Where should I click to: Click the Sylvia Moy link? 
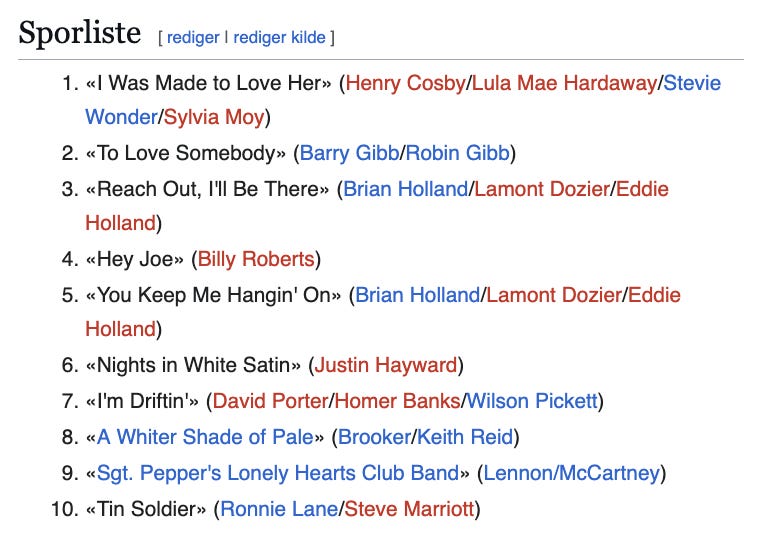pos(214,117)
